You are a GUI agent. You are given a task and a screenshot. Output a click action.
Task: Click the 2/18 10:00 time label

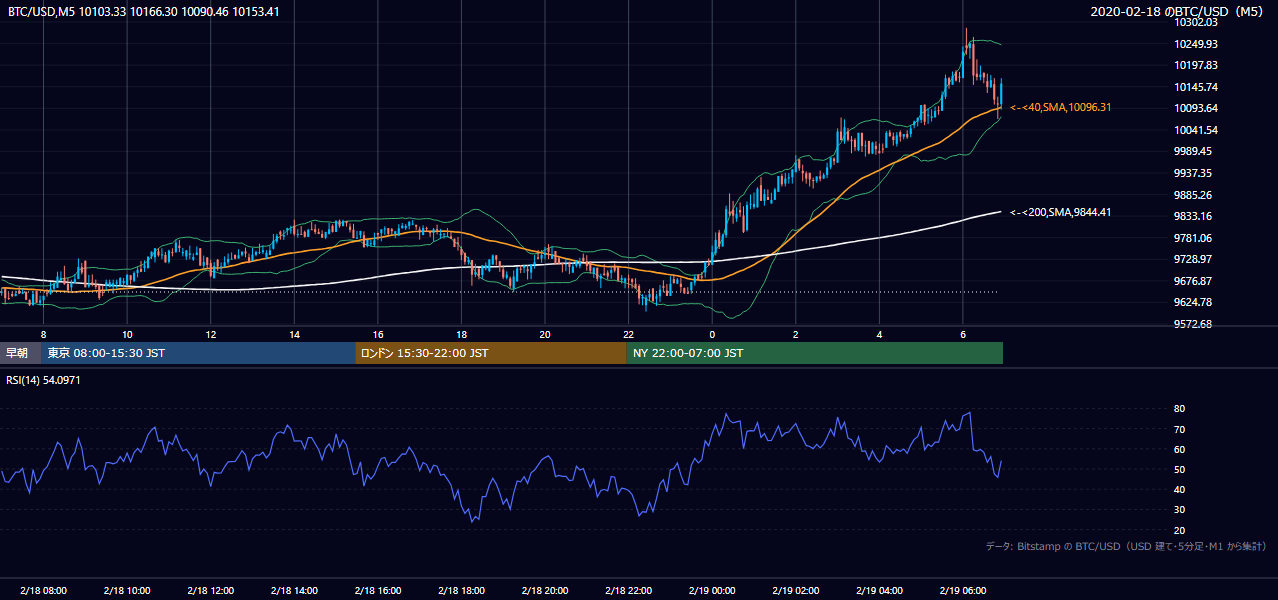(x=127, y=590)
